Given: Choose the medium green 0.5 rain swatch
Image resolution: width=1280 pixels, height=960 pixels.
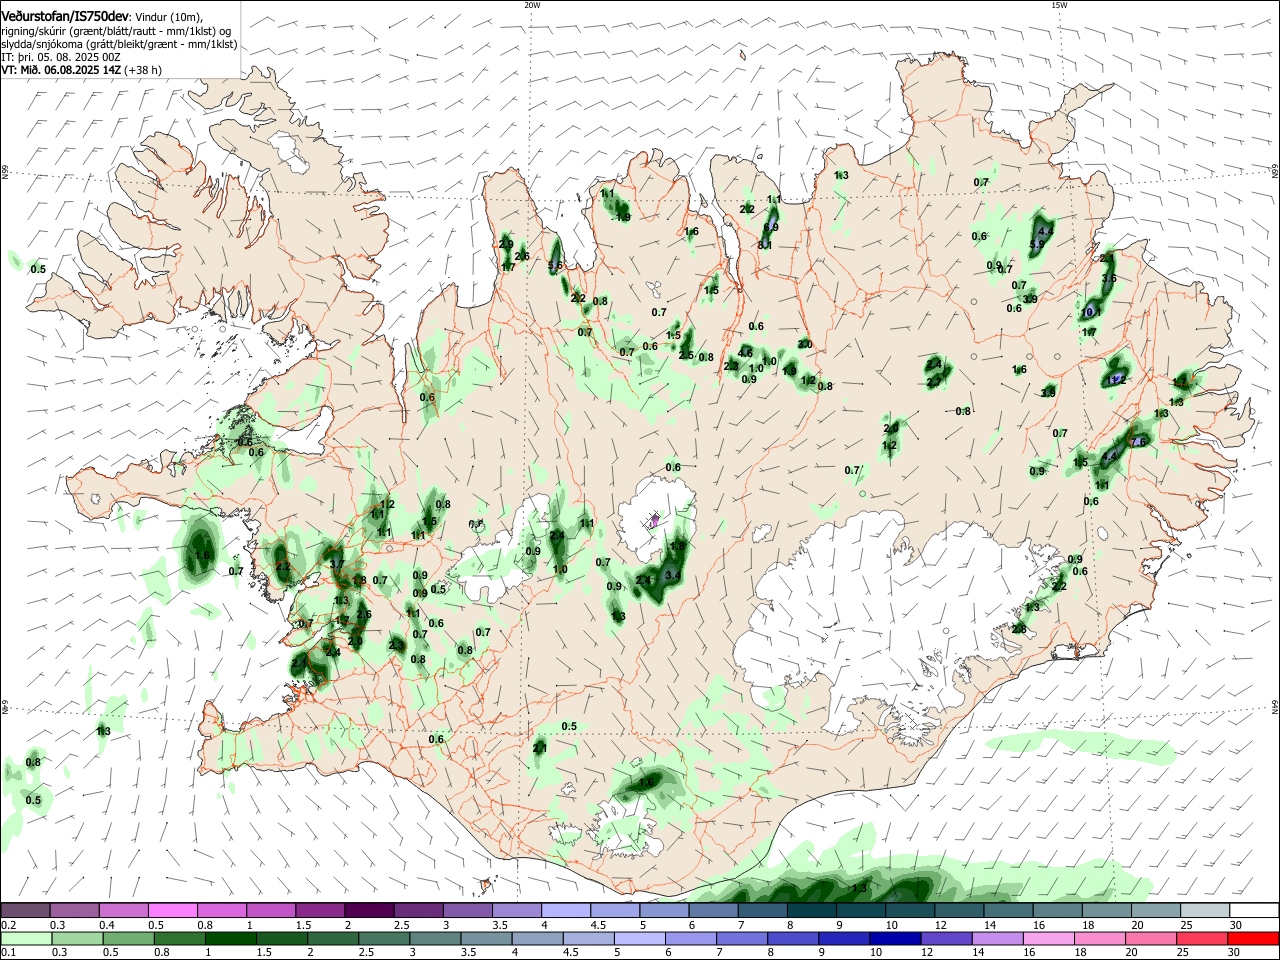Looking at the screenshot, I should (x=128, y=938).
